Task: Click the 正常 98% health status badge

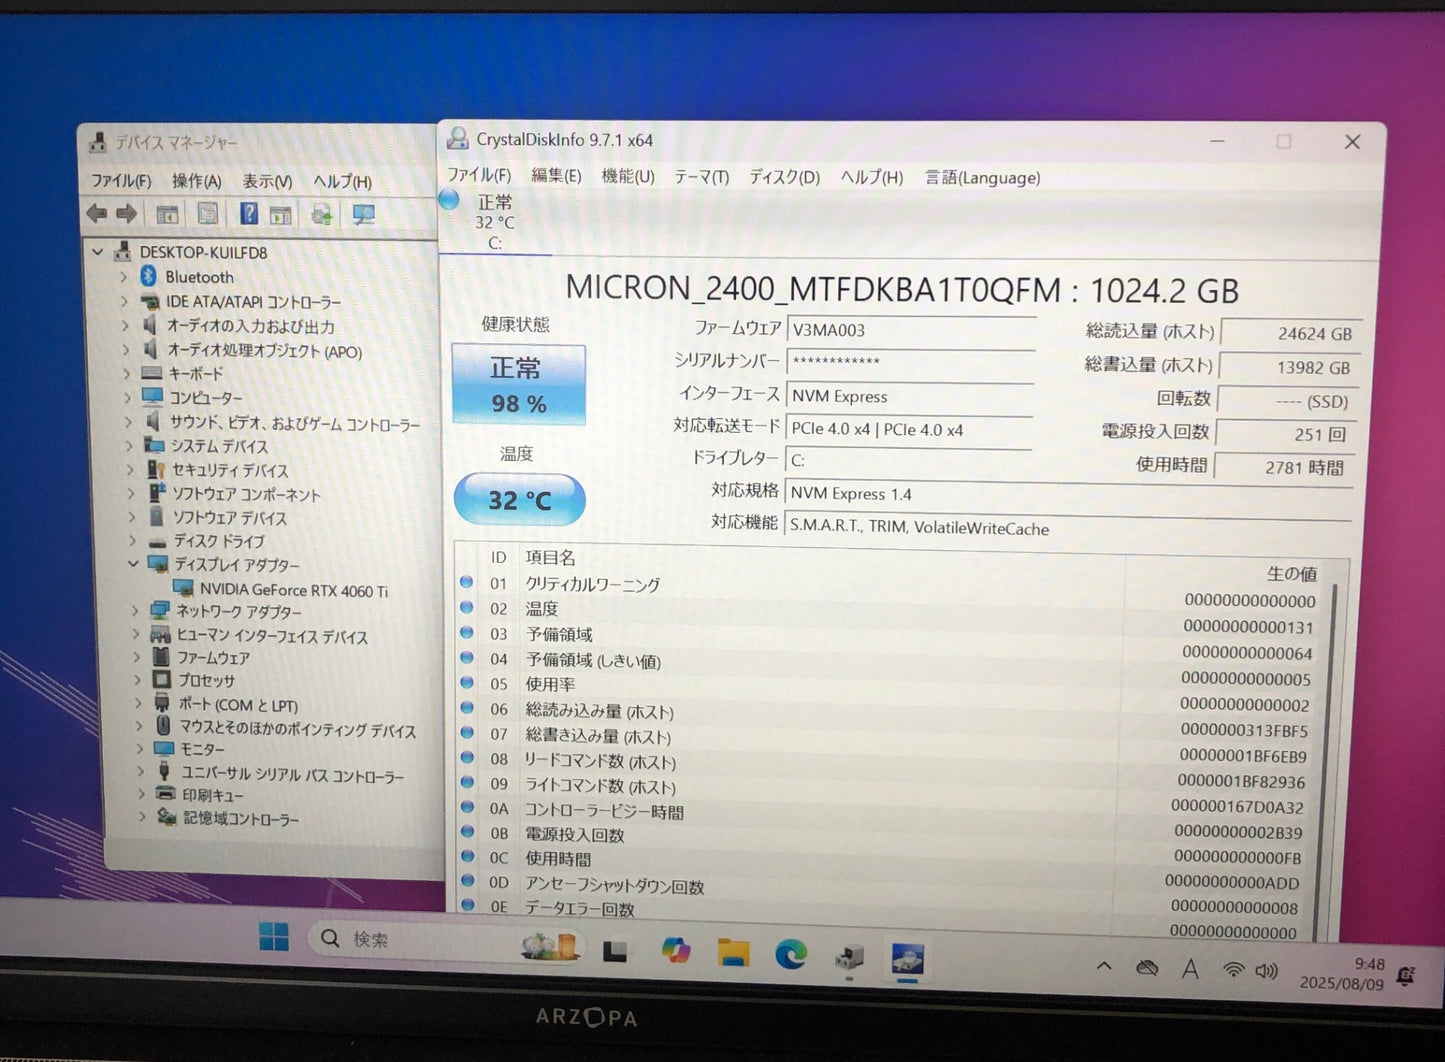Action: tap(518, 384)
